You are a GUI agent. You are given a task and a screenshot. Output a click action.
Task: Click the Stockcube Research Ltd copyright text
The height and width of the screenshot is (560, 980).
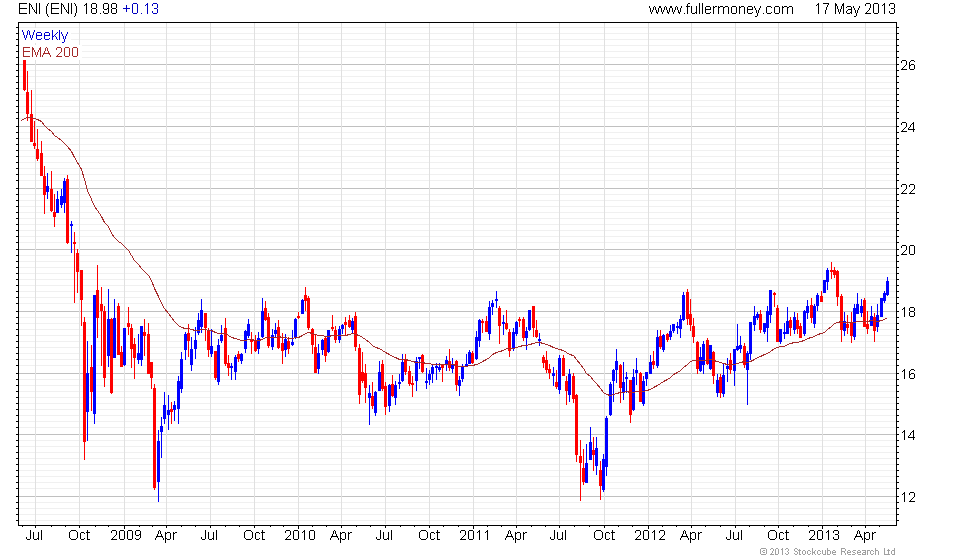coord(827,551)
